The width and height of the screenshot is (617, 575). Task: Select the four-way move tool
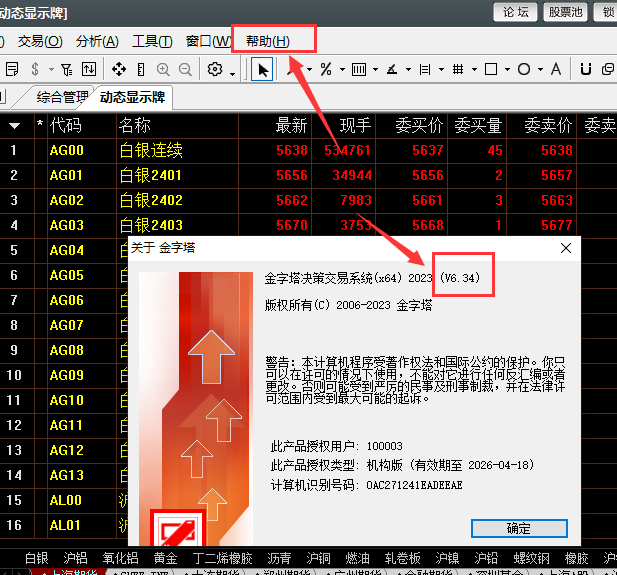[119, 70]
